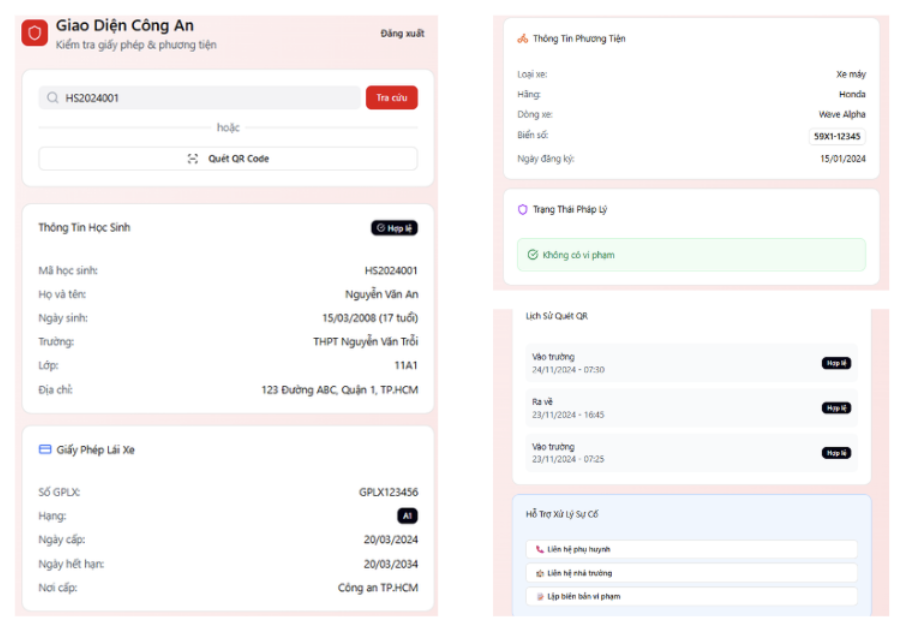Viewport: 906px width, 626px height.
Task: Select Lập biên bản vi phạm
Action: point(691,596)
